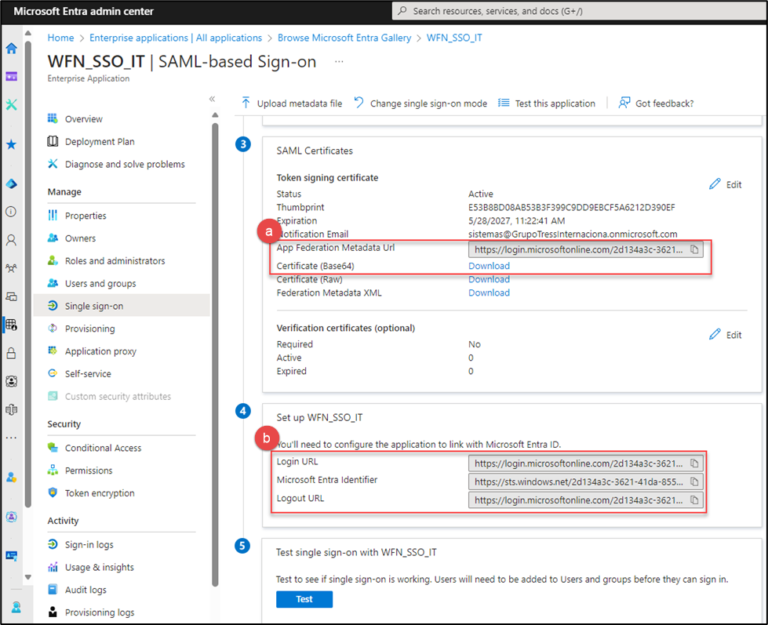This screenshot has width=768, height=625.
Task: Go to WFN_SSO_IT breadcrumb
Action: click(x=454, y=38)
